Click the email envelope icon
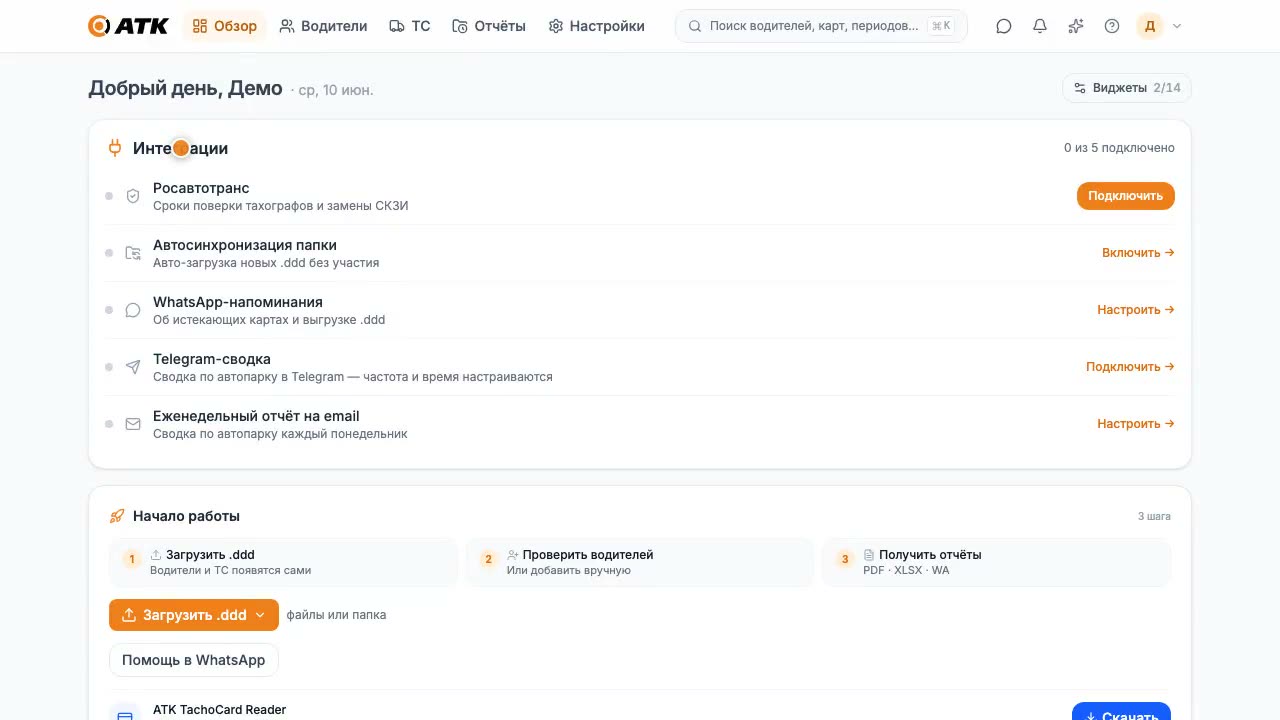This screenshot has width=1280, height=720. pos(133,424)
